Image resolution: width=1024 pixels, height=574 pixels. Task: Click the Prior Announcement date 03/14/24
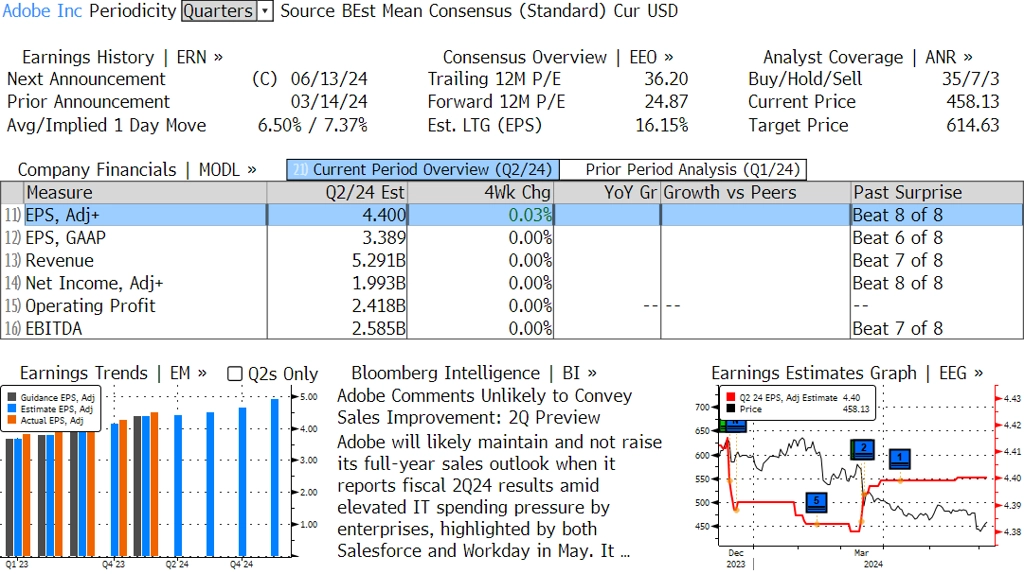point(329,102)
